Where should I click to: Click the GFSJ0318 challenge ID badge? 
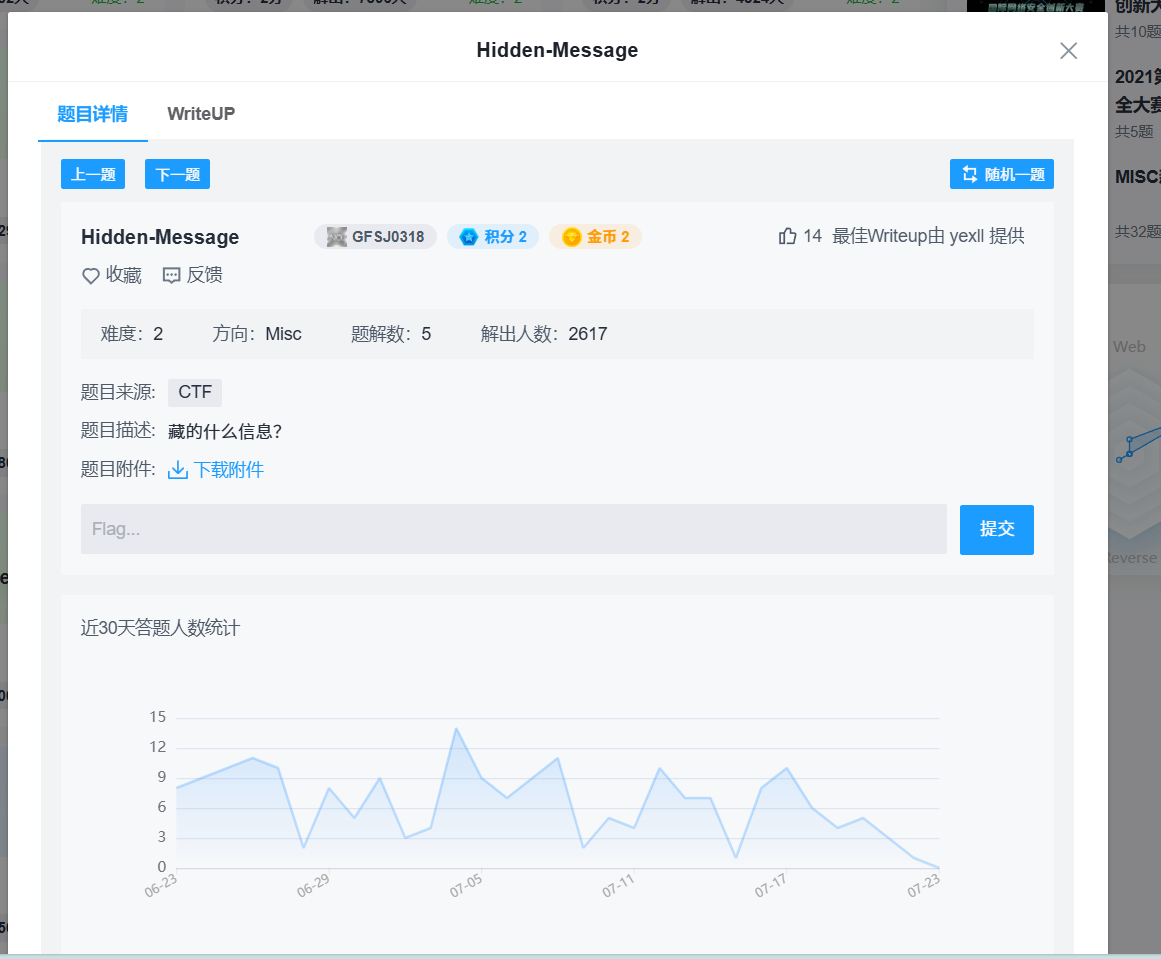click(x=375, y=236)
